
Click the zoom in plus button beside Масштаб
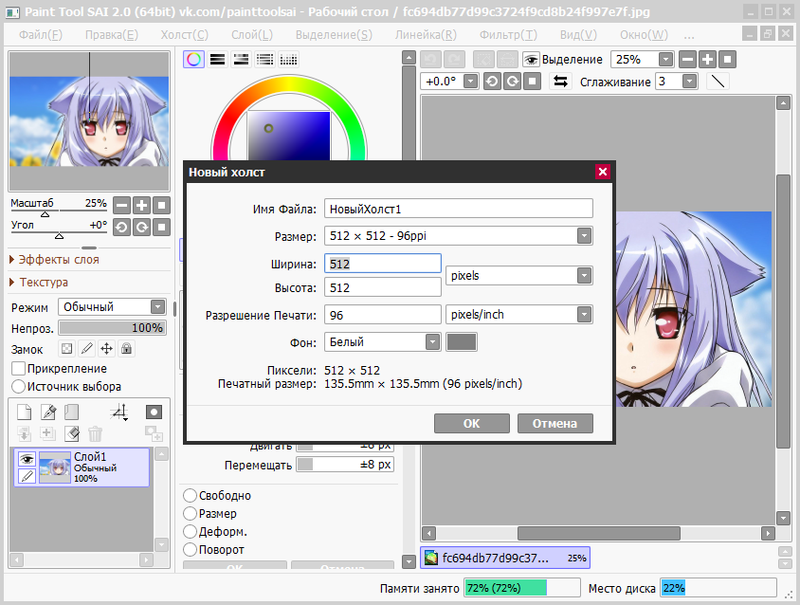[x=142, y=205]
